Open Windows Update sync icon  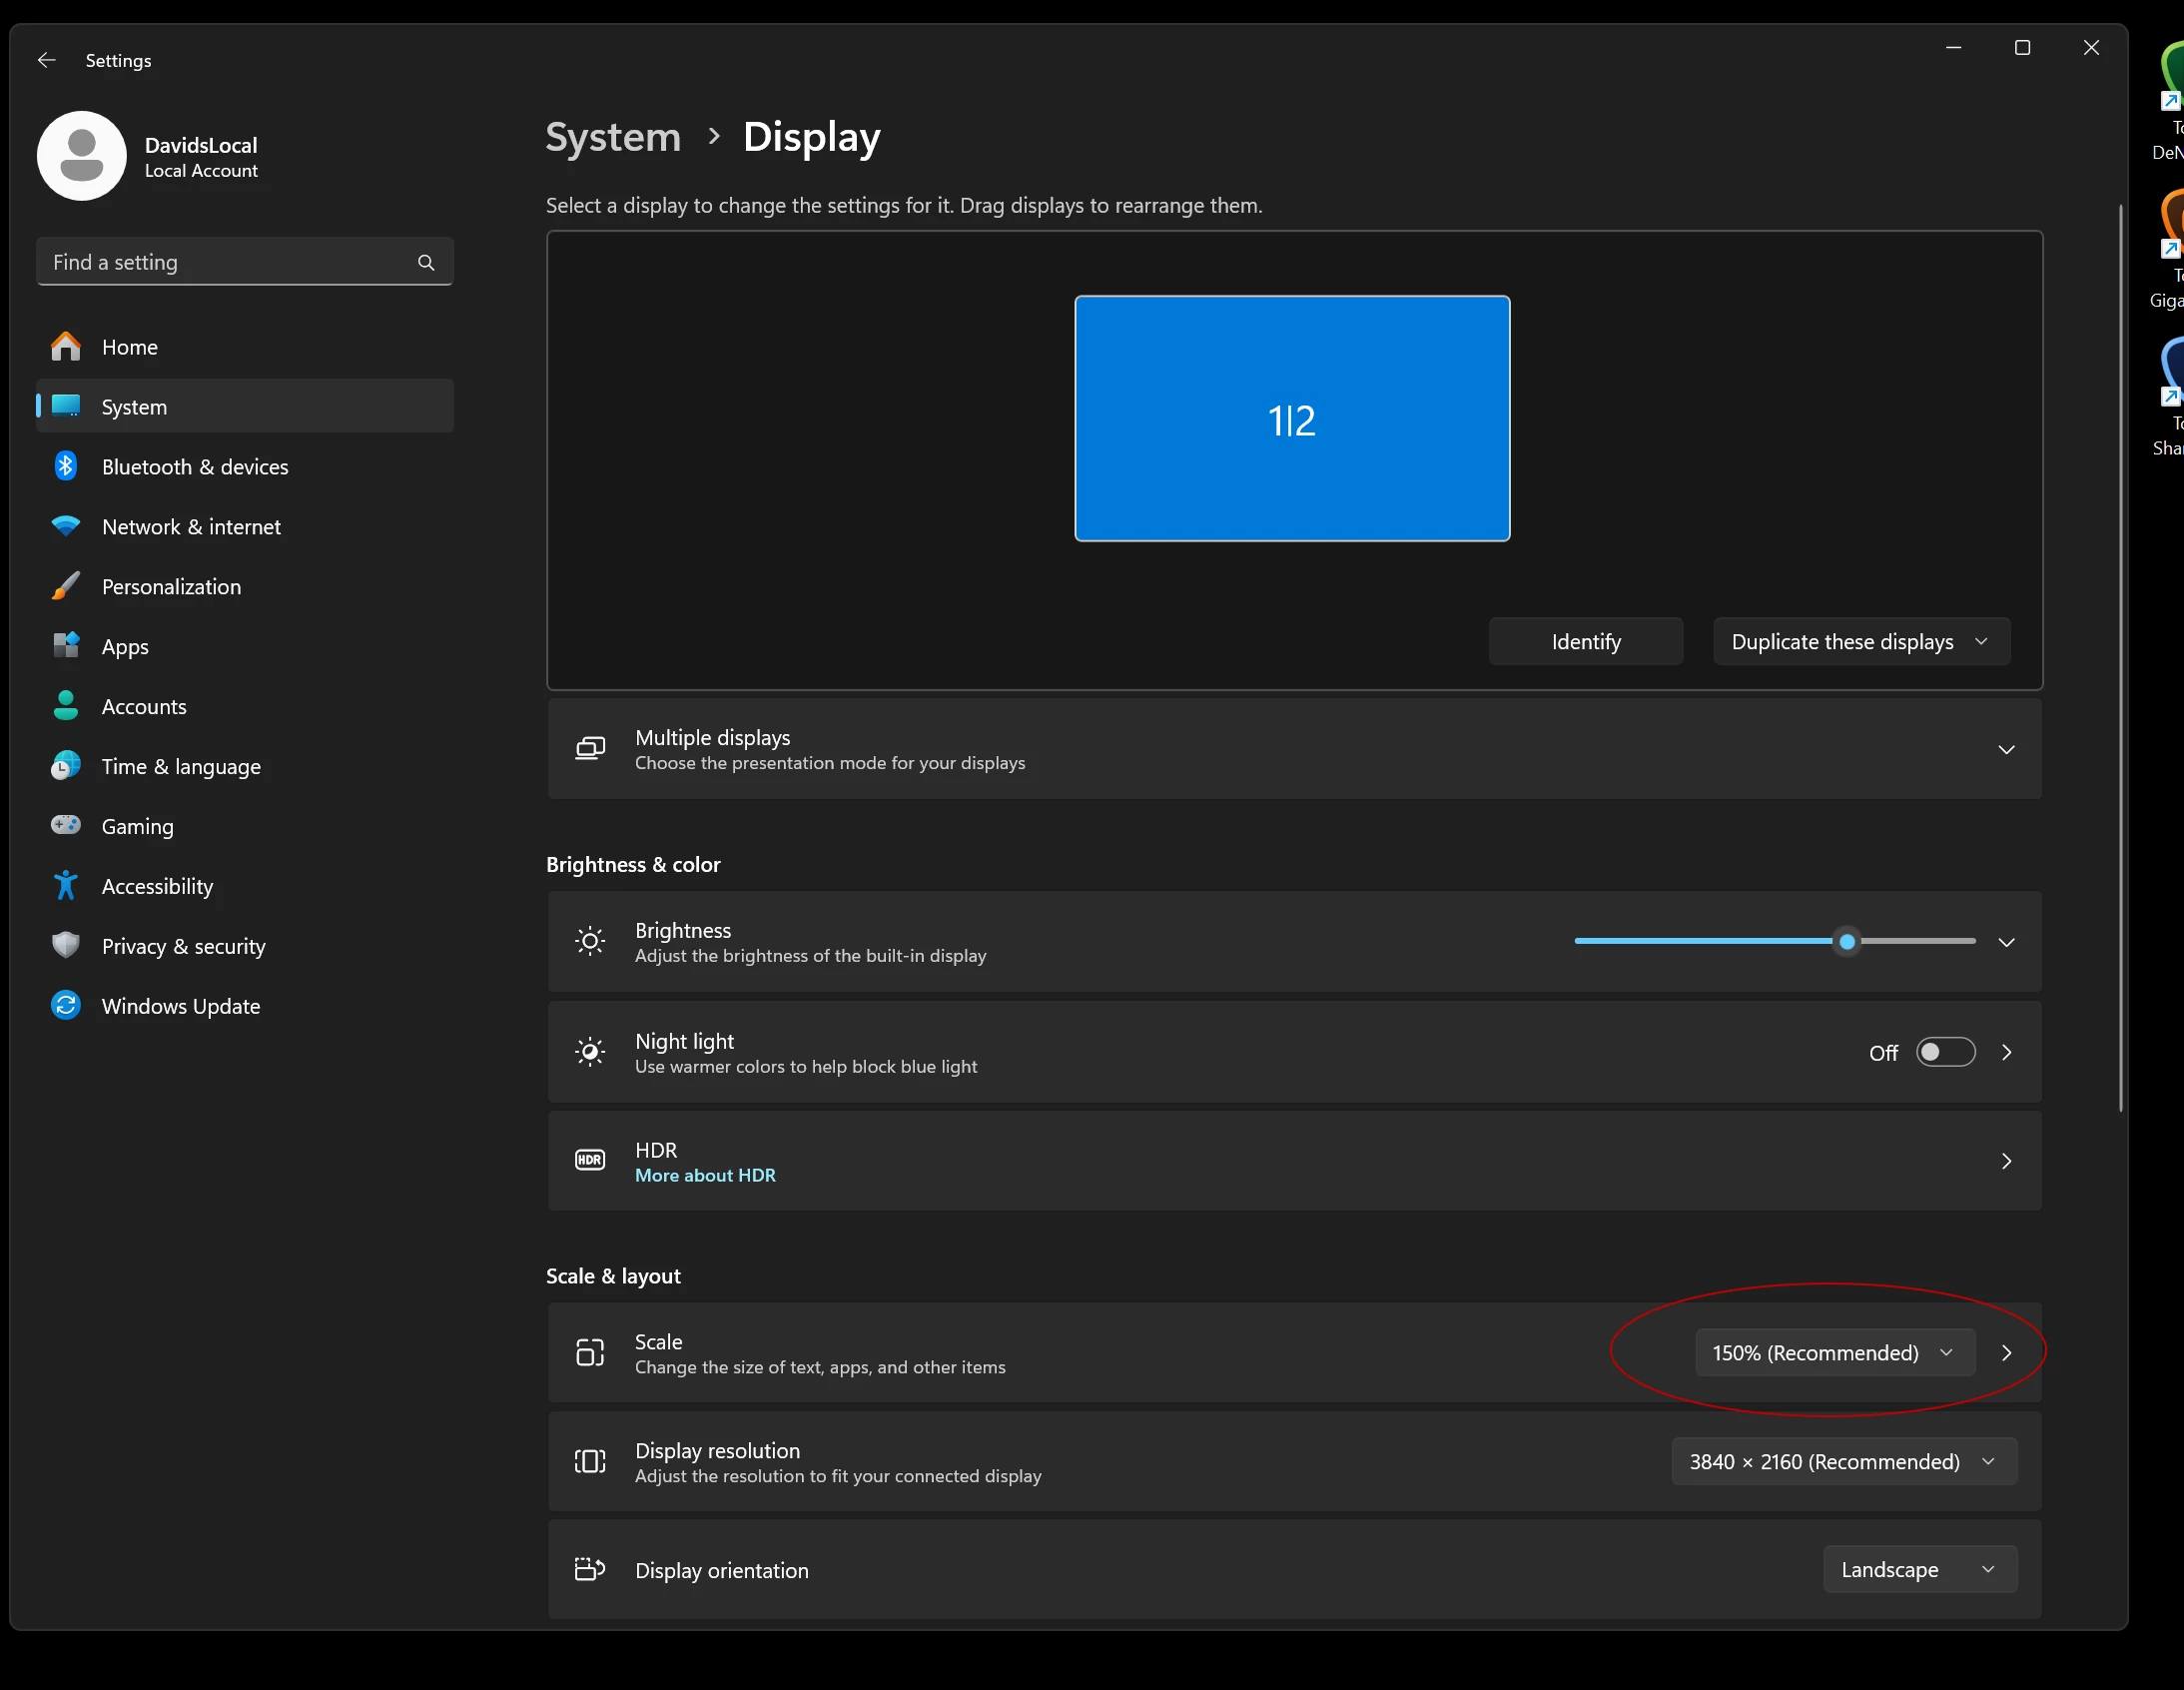point(66,1005)
